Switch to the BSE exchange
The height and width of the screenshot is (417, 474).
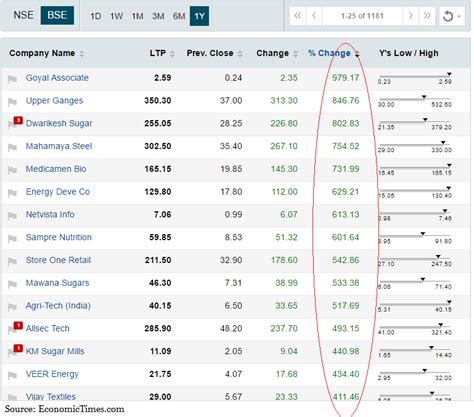pos(57,15)
